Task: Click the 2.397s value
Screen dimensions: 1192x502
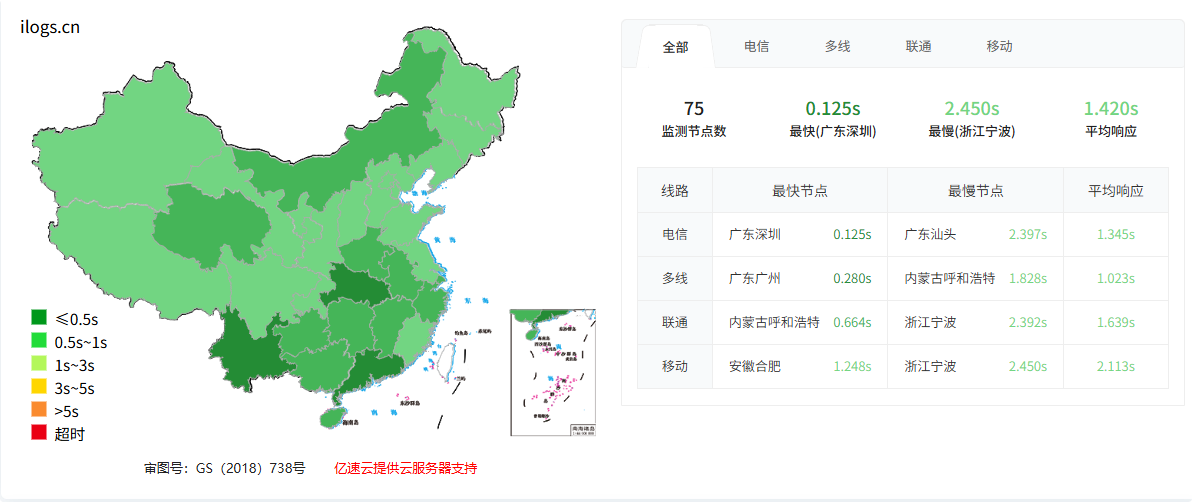Action: [1028, 234]
